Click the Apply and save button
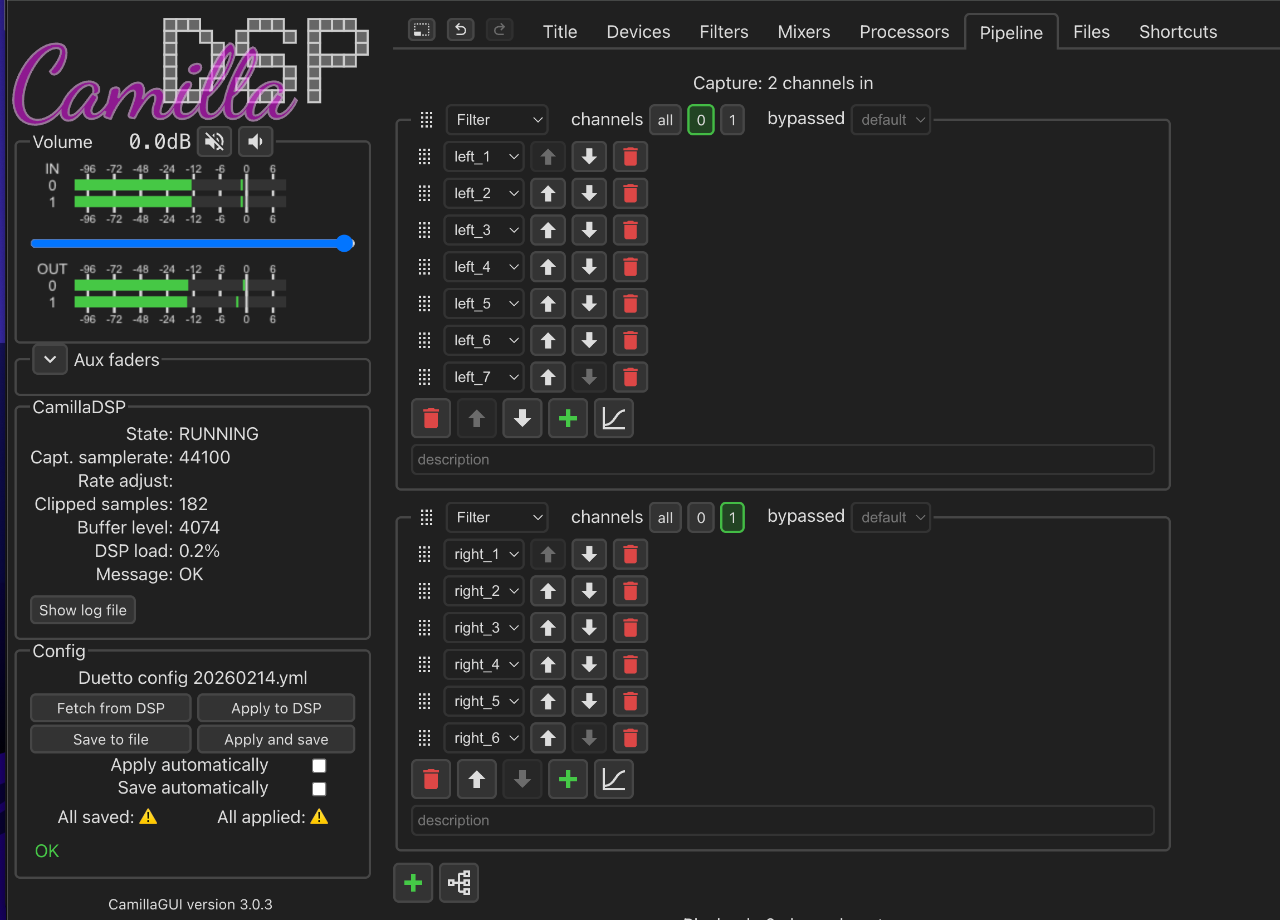This screenshot has height=920, width=1280. pos(276,740)
